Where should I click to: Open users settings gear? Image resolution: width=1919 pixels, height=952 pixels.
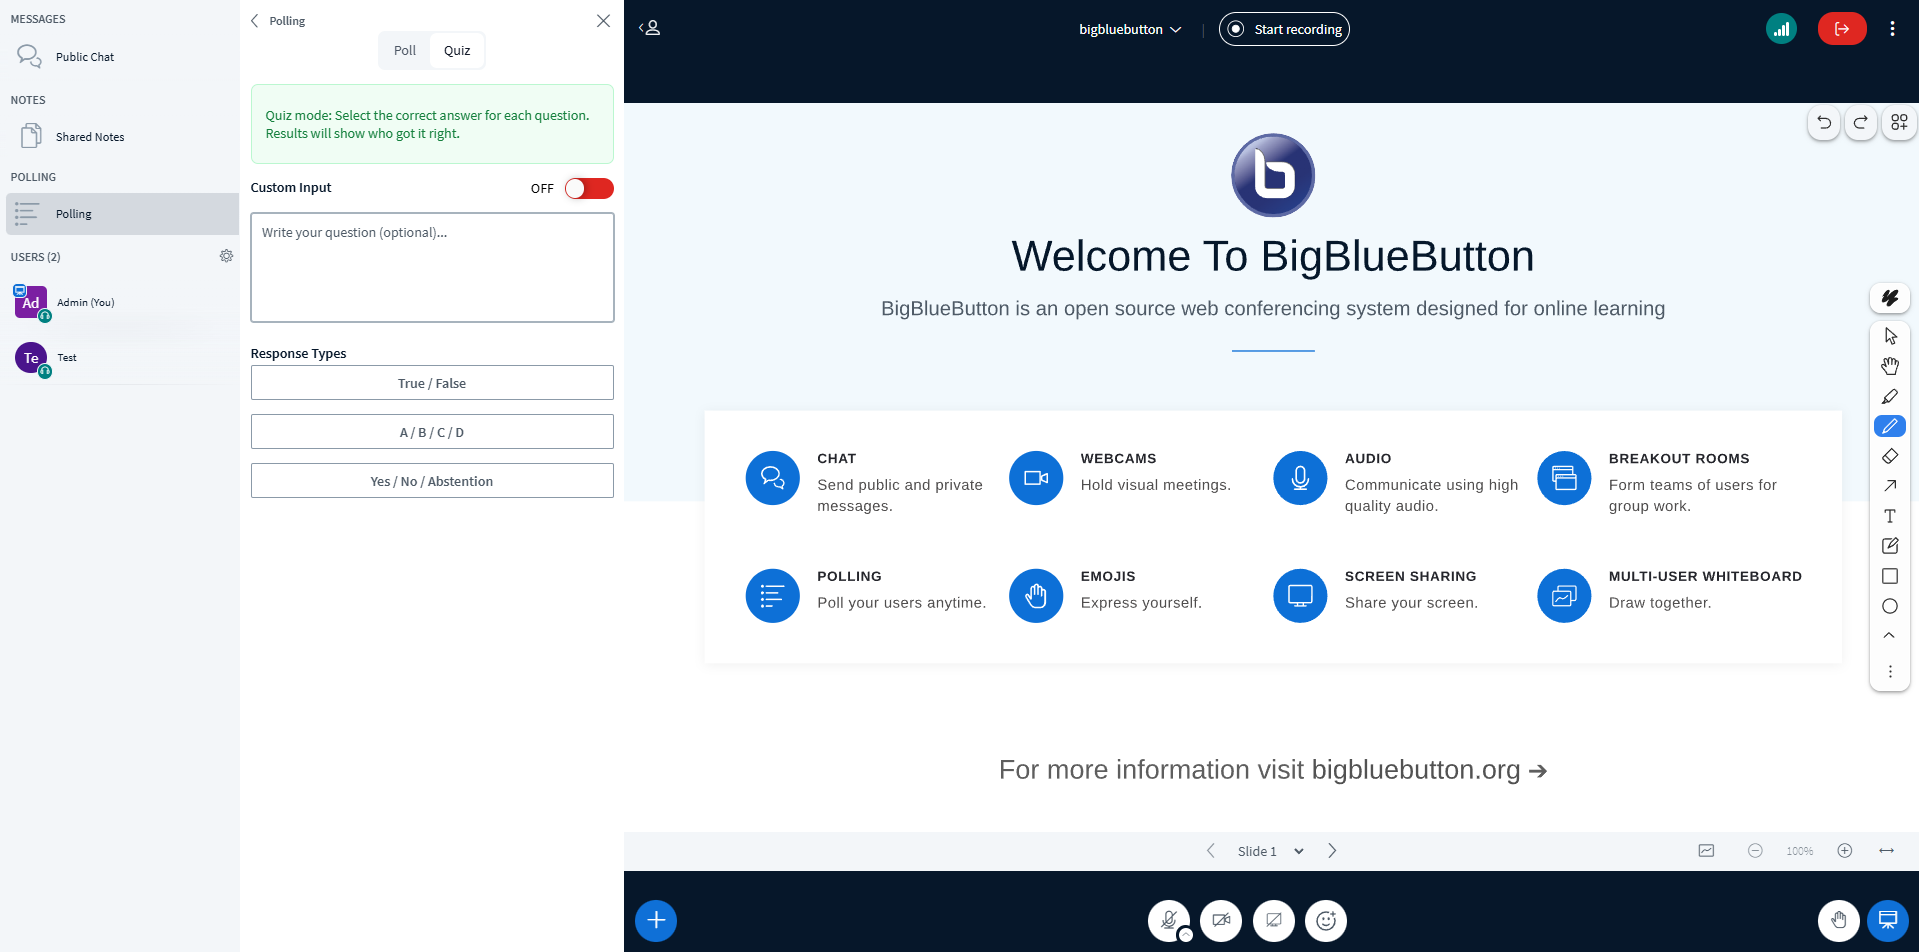(227, 256)
